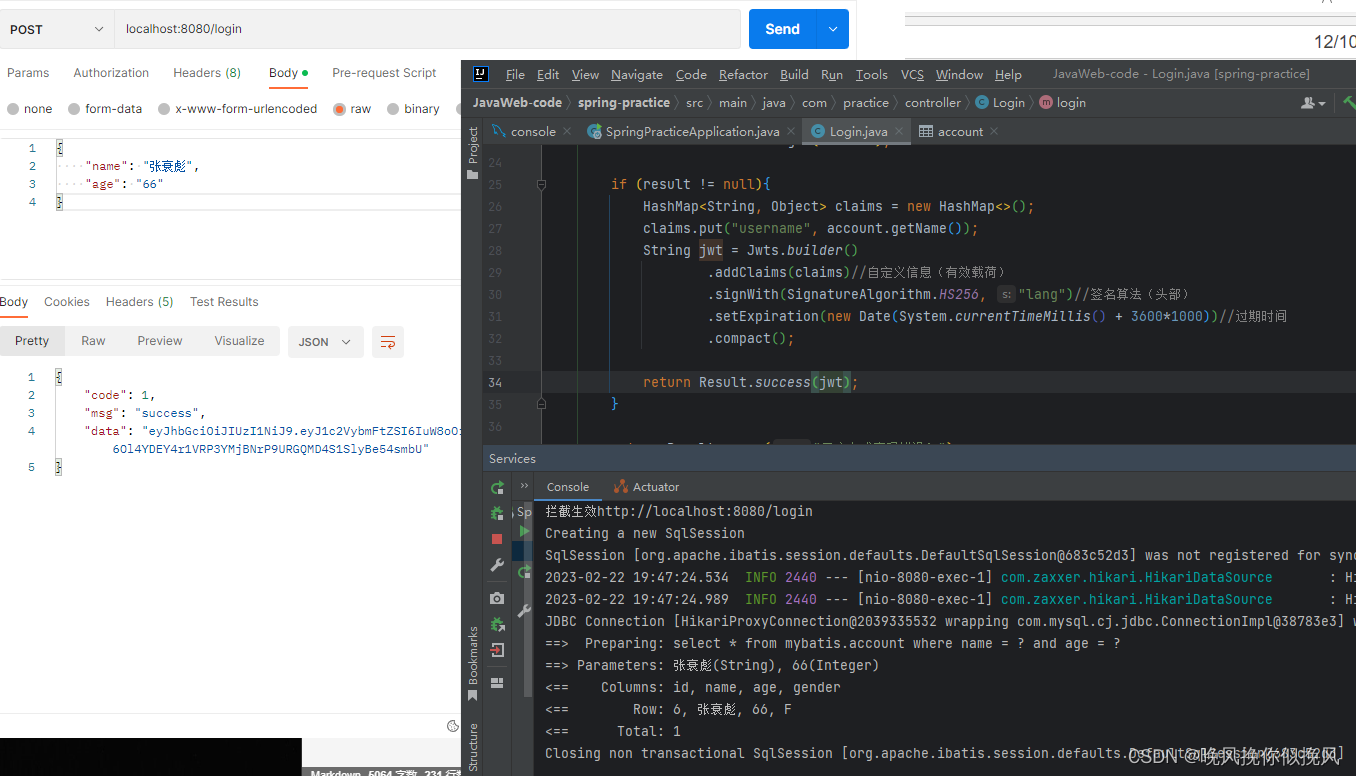This screenshot has width=1356, height=776.
Task: Click the cookie icon at Postman bottom
Action: click(452, 726)
